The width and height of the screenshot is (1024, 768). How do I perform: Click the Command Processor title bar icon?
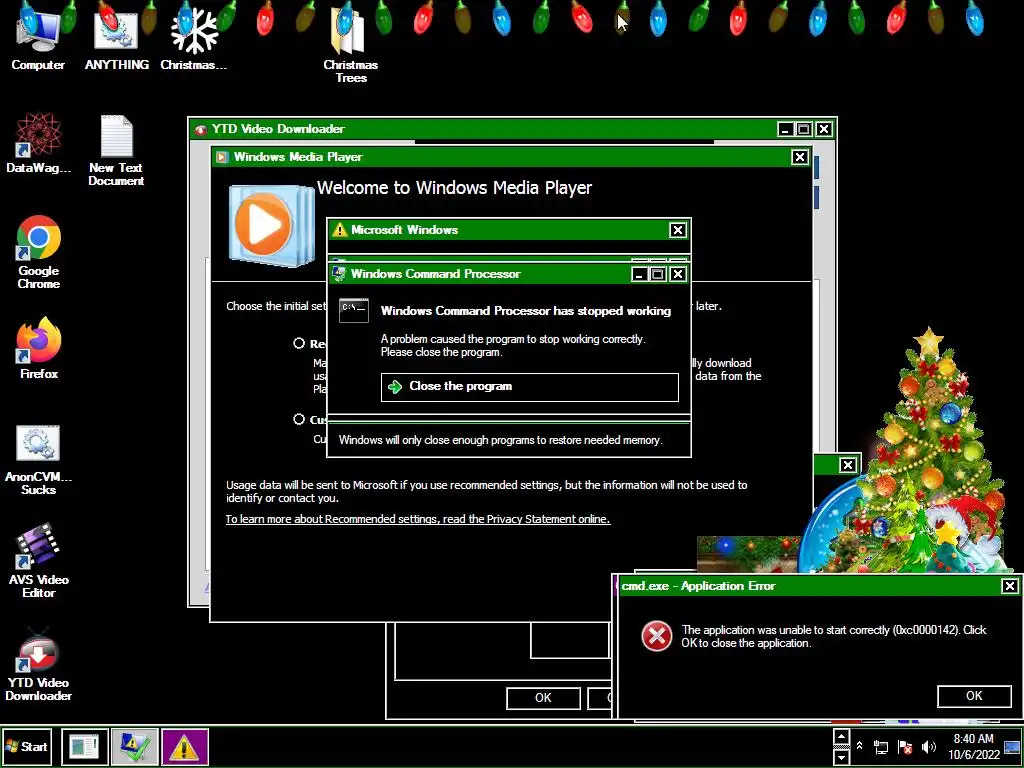click(x=338, y=274)
